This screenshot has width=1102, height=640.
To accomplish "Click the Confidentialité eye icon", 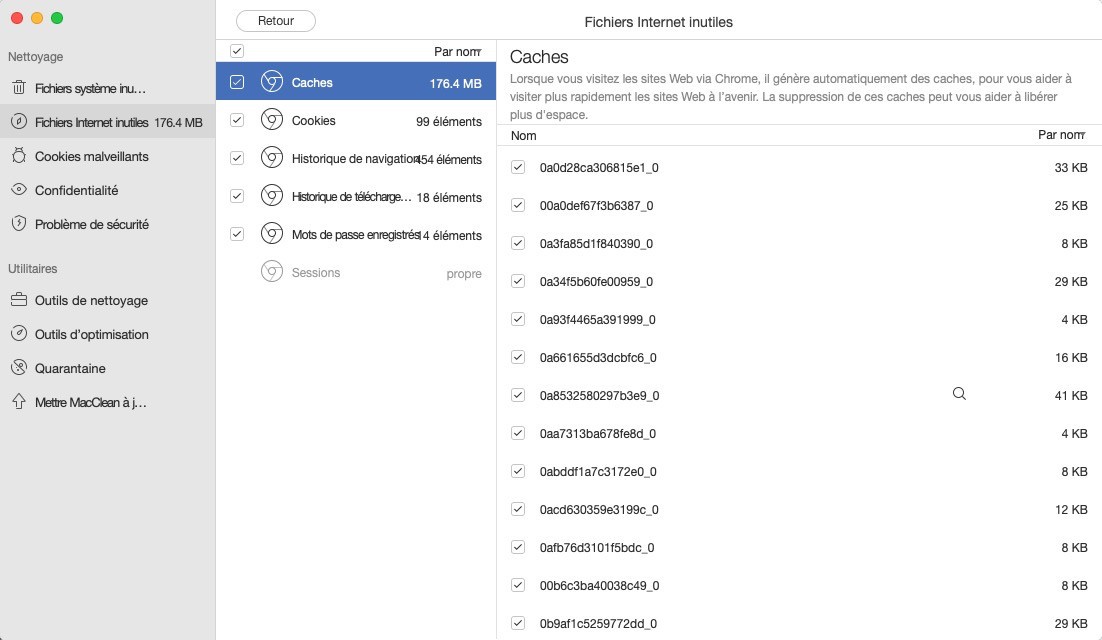I will (18, 190).
